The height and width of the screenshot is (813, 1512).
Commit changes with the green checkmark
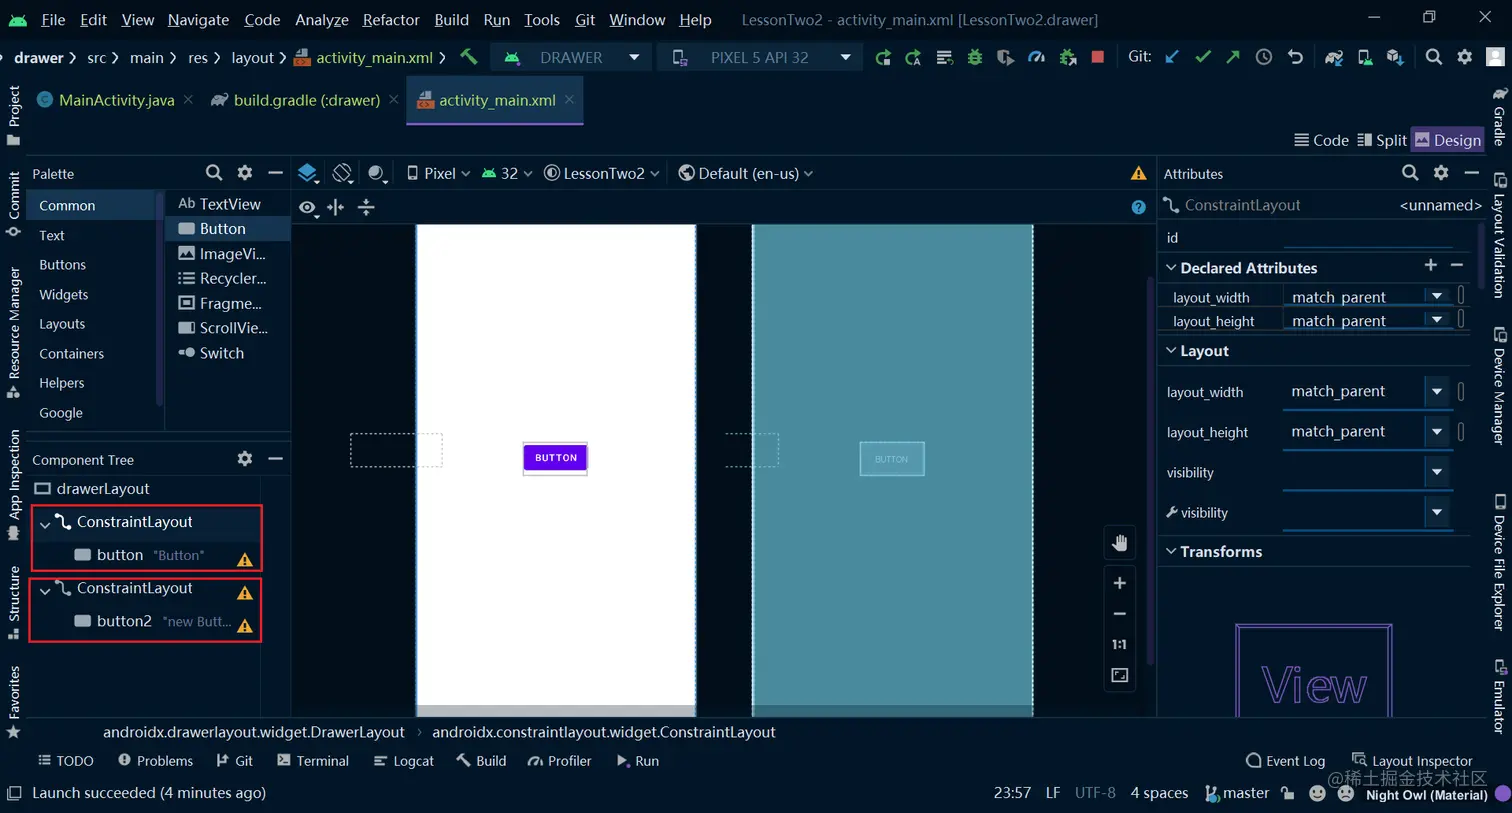(1203, 57)
